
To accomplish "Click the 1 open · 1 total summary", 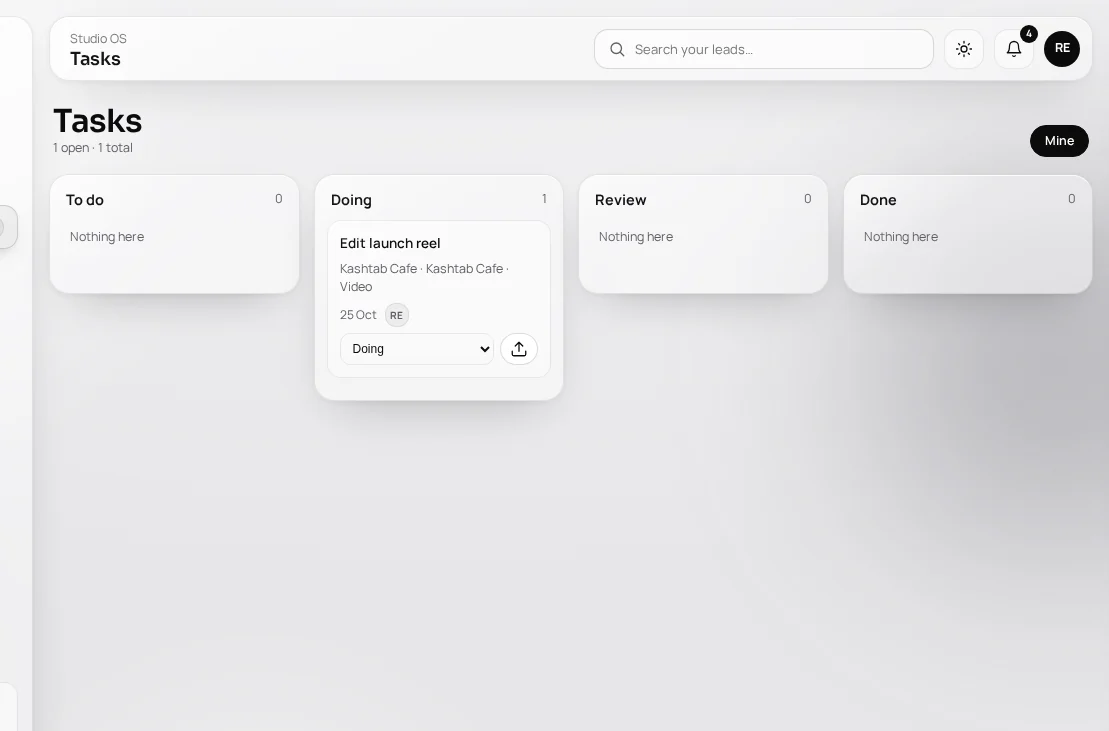I will pyautogui.click(x=93, y=148).
